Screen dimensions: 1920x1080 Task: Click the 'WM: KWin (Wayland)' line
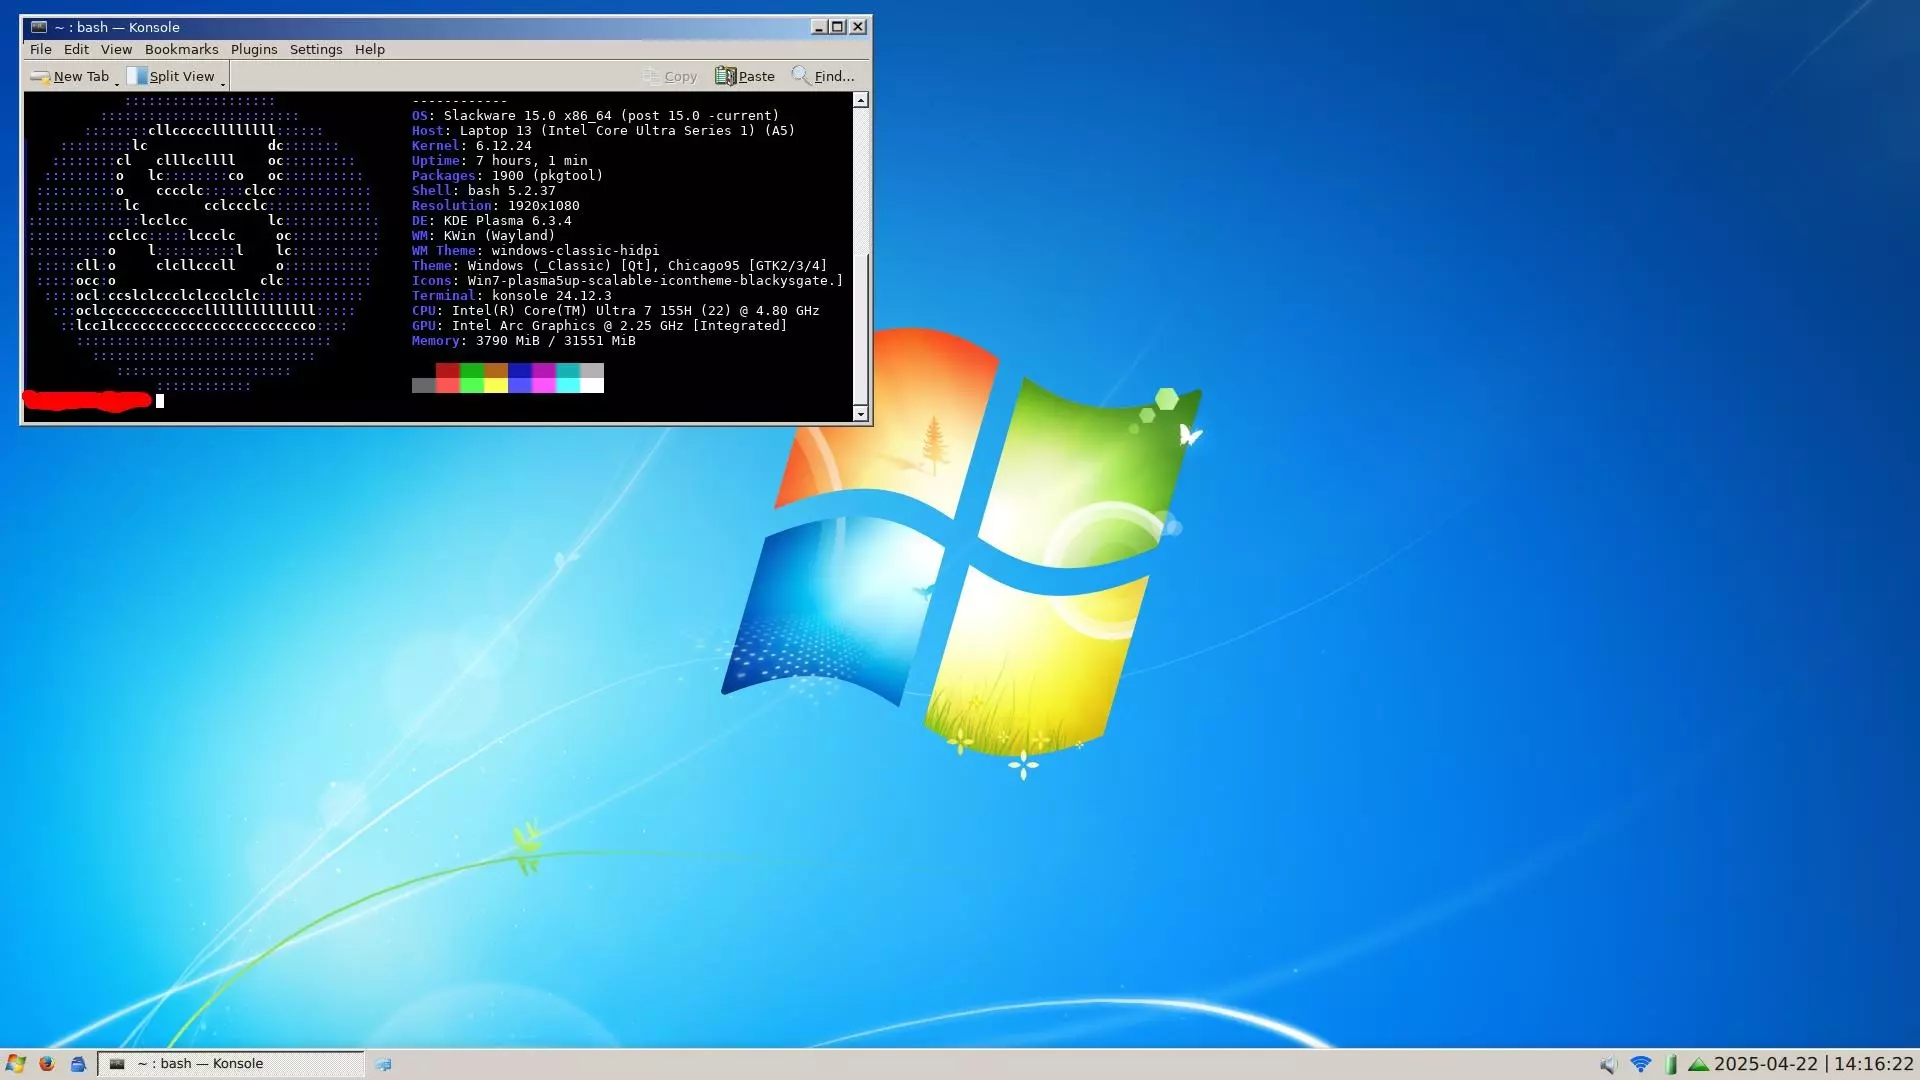484,236
